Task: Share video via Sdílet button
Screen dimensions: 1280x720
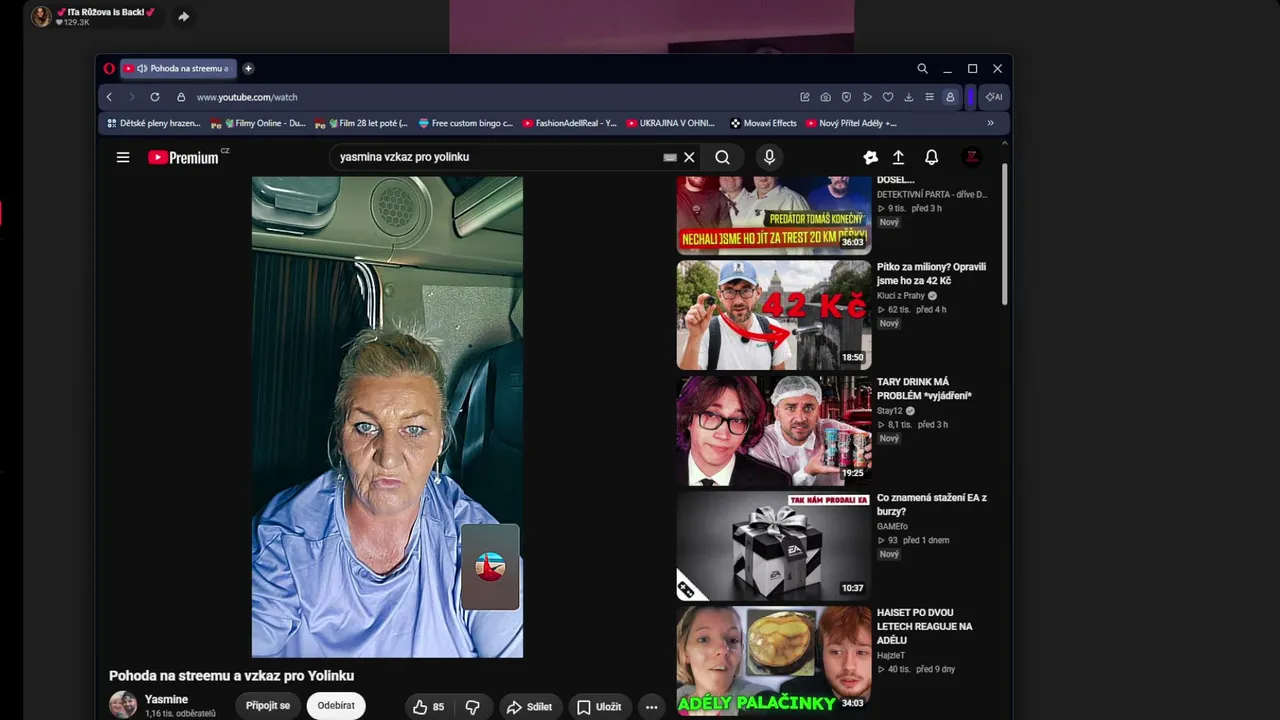Action: 529,707
